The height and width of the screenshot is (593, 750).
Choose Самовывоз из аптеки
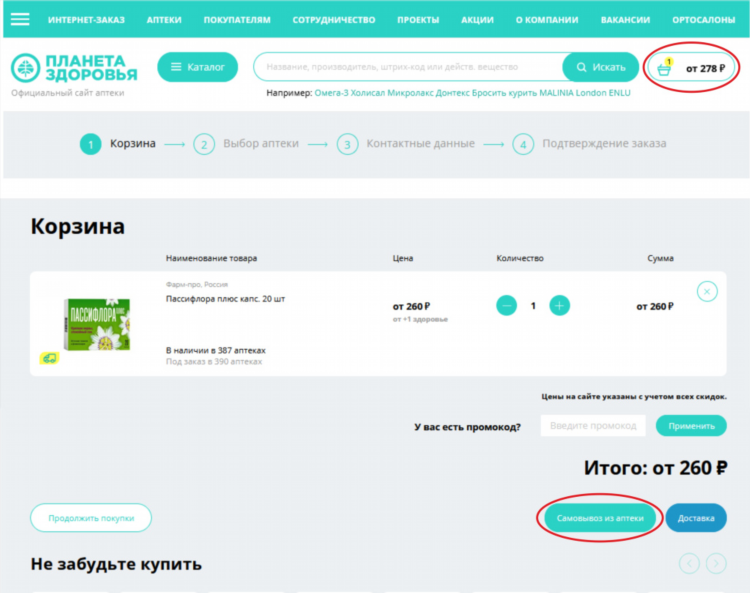pos(600,518)
